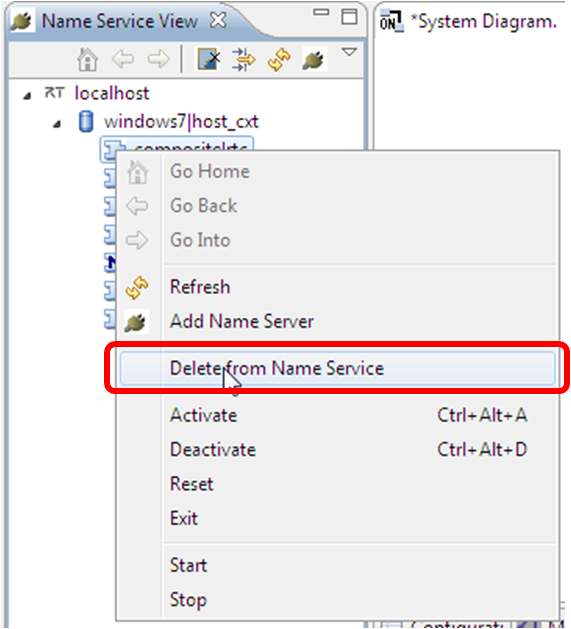Click Delete from Name Service
Viewport: 571px width, 629px height.
(x=337, y=368)
